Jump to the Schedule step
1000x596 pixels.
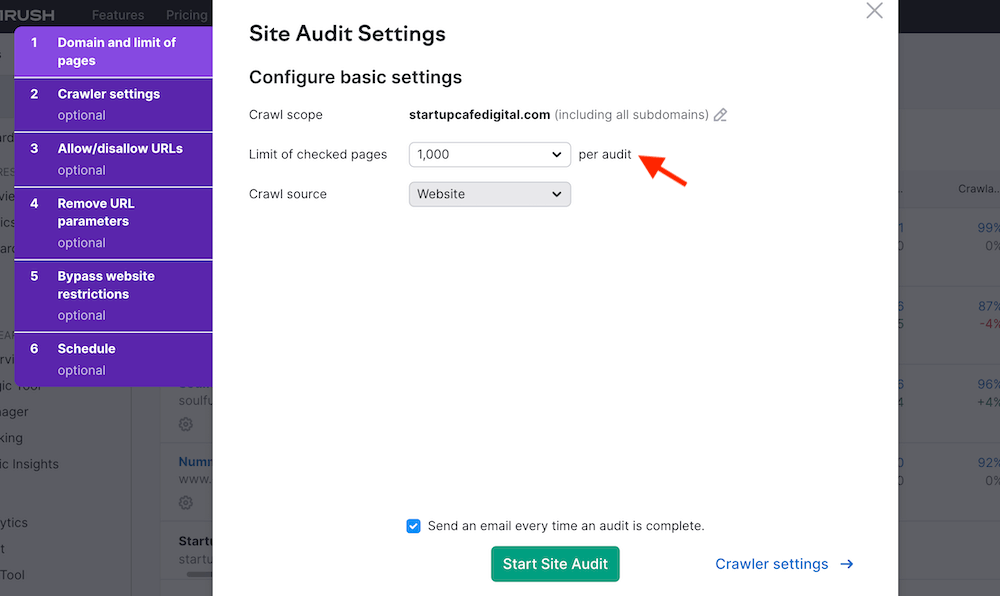click(113, 359)
